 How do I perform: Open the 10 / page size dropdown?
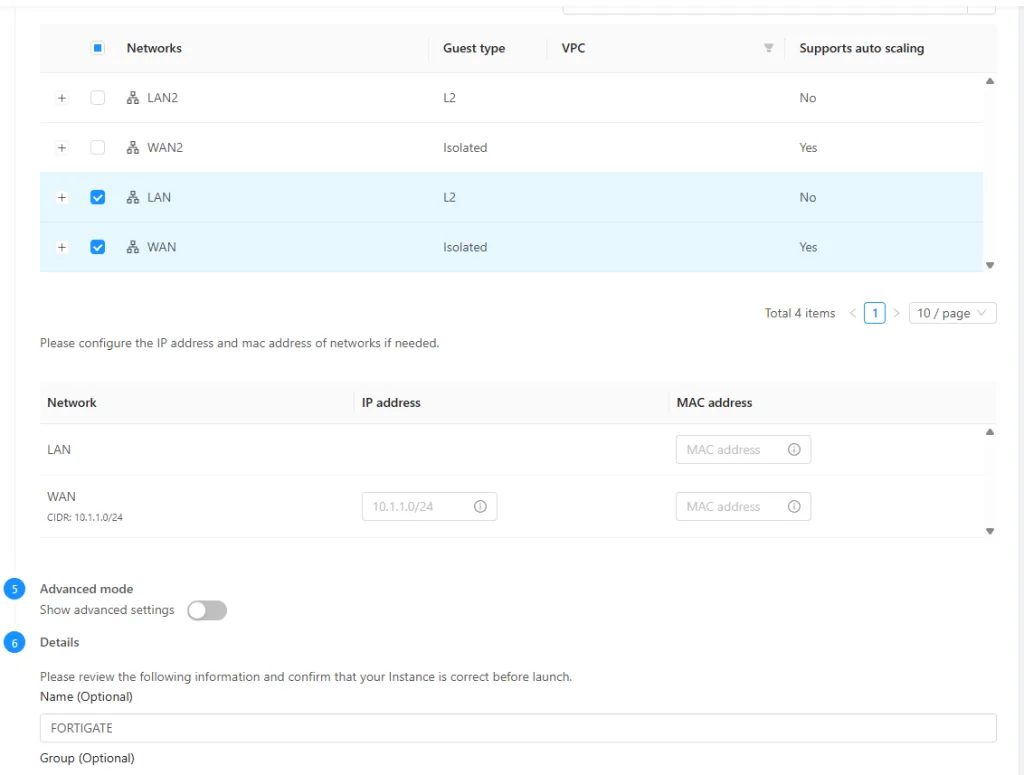952,313
